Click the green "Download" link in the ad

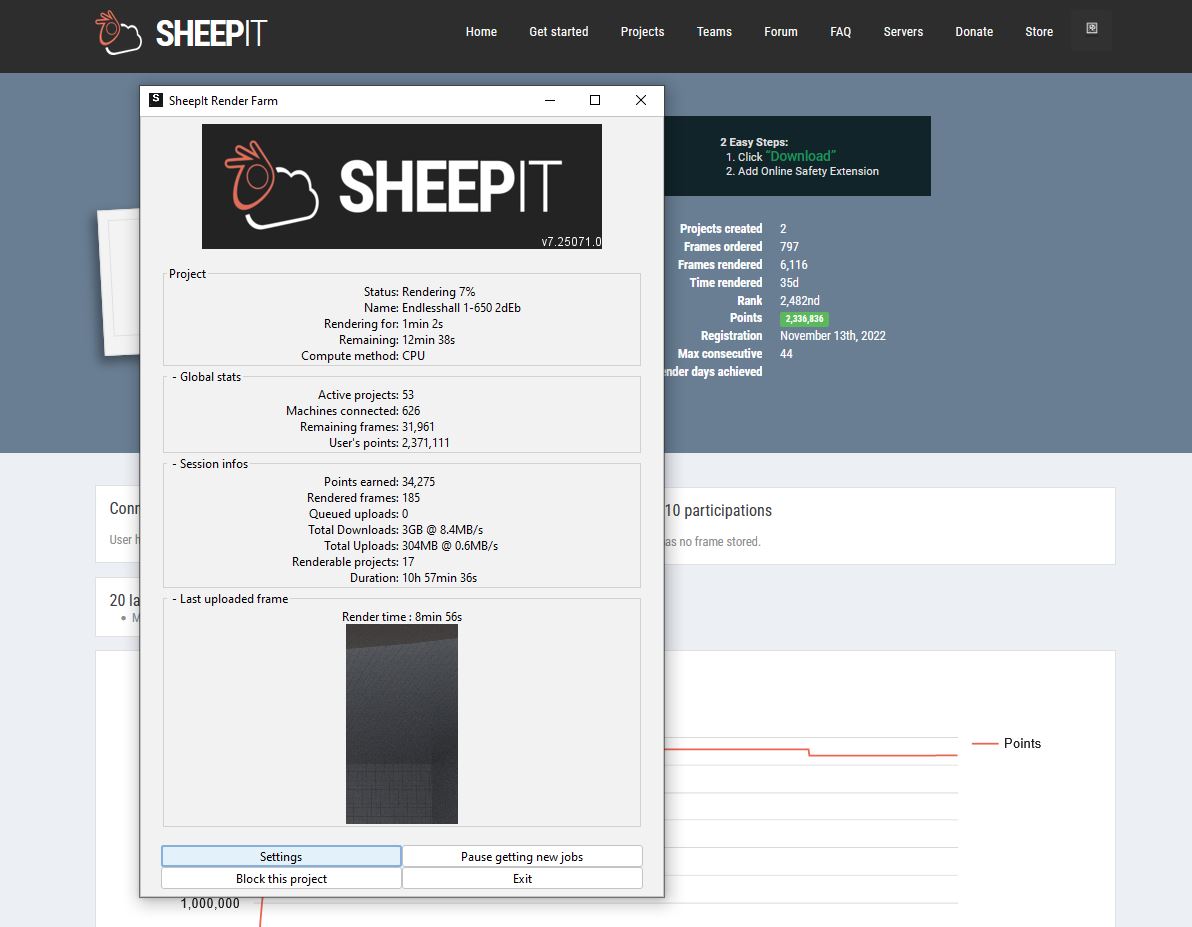800,156
